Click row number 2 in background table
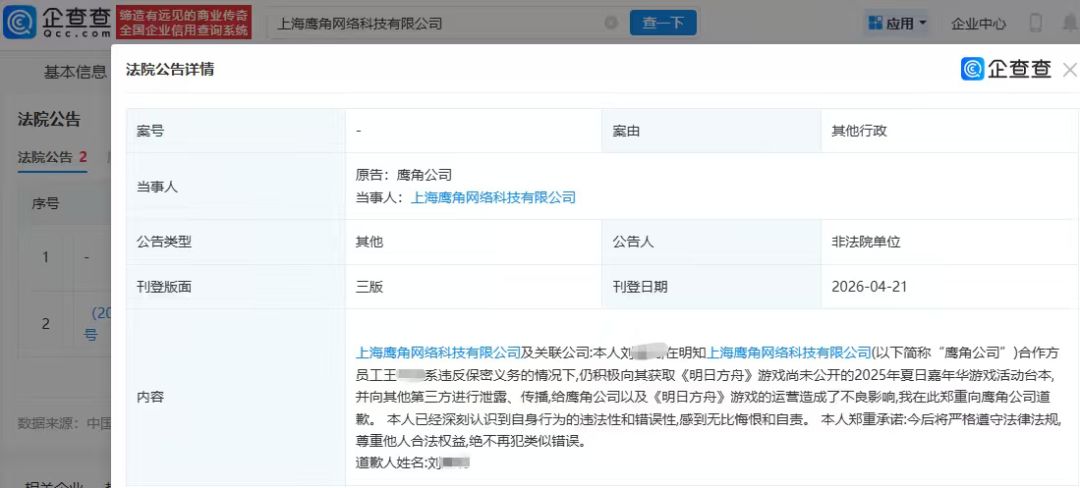This screenshot has width=1080, height=488. coord(45,323)
